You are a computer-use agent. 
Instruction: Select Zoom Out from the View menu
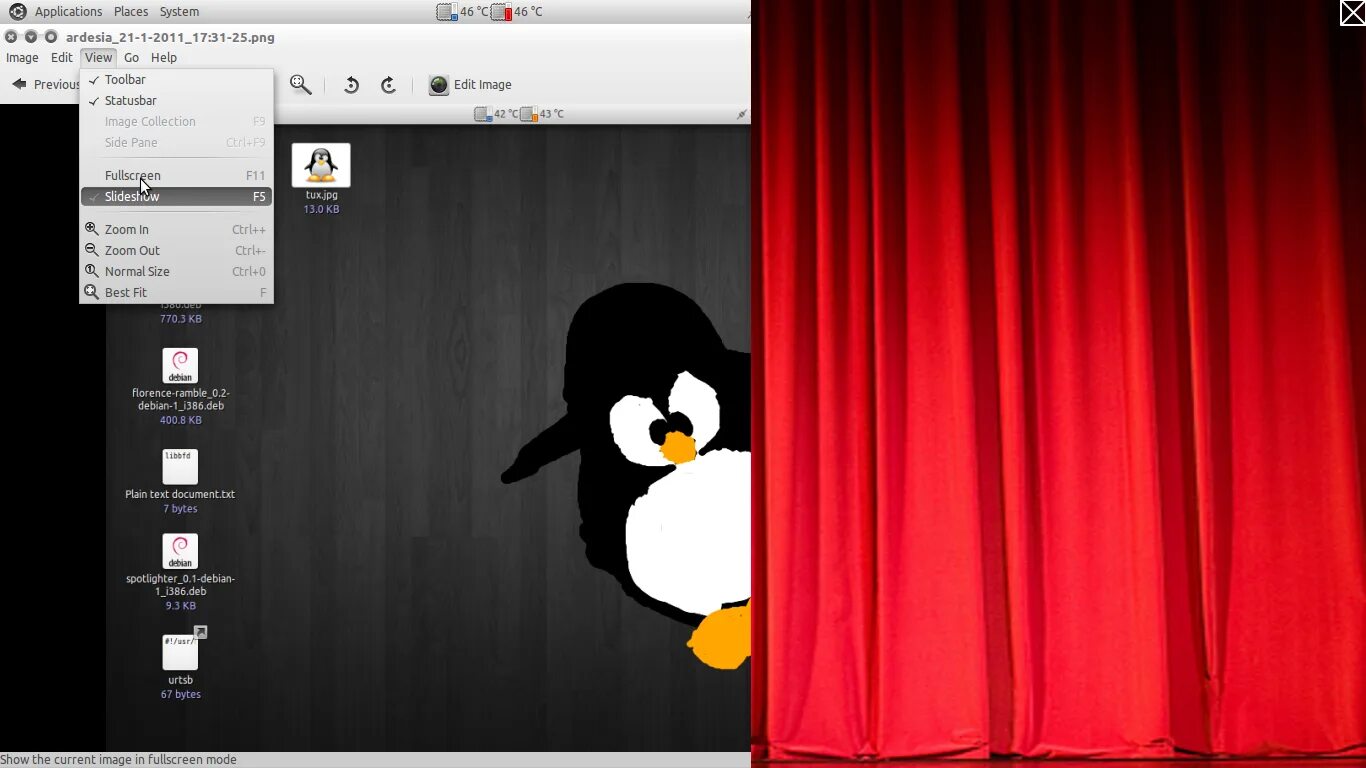tap(176, 251)
